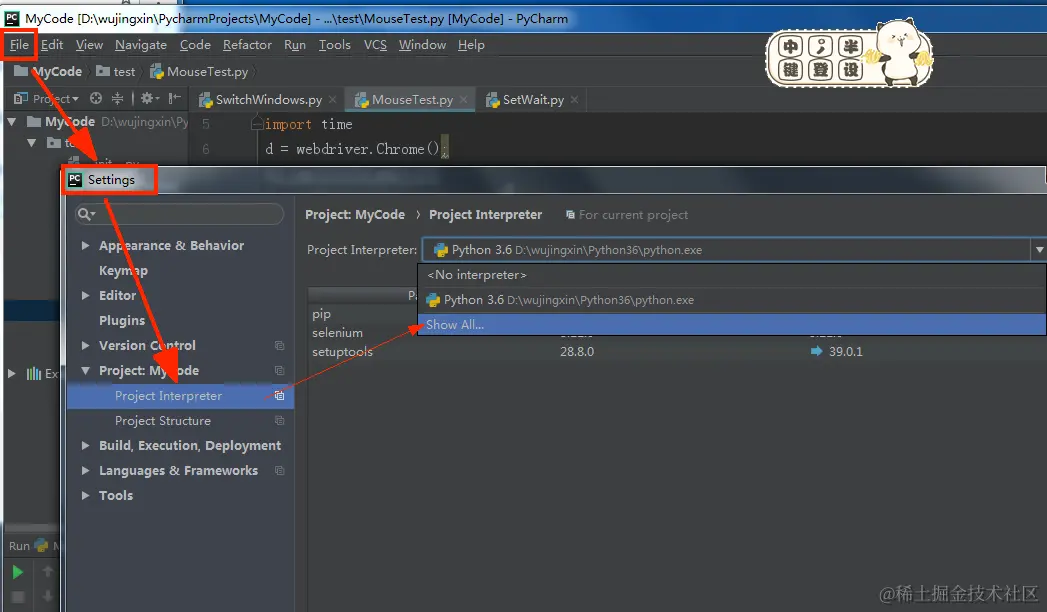Choose <No interpreter> from the dropdown
This screenshot has height=612, width=1047.
(732, 275)
